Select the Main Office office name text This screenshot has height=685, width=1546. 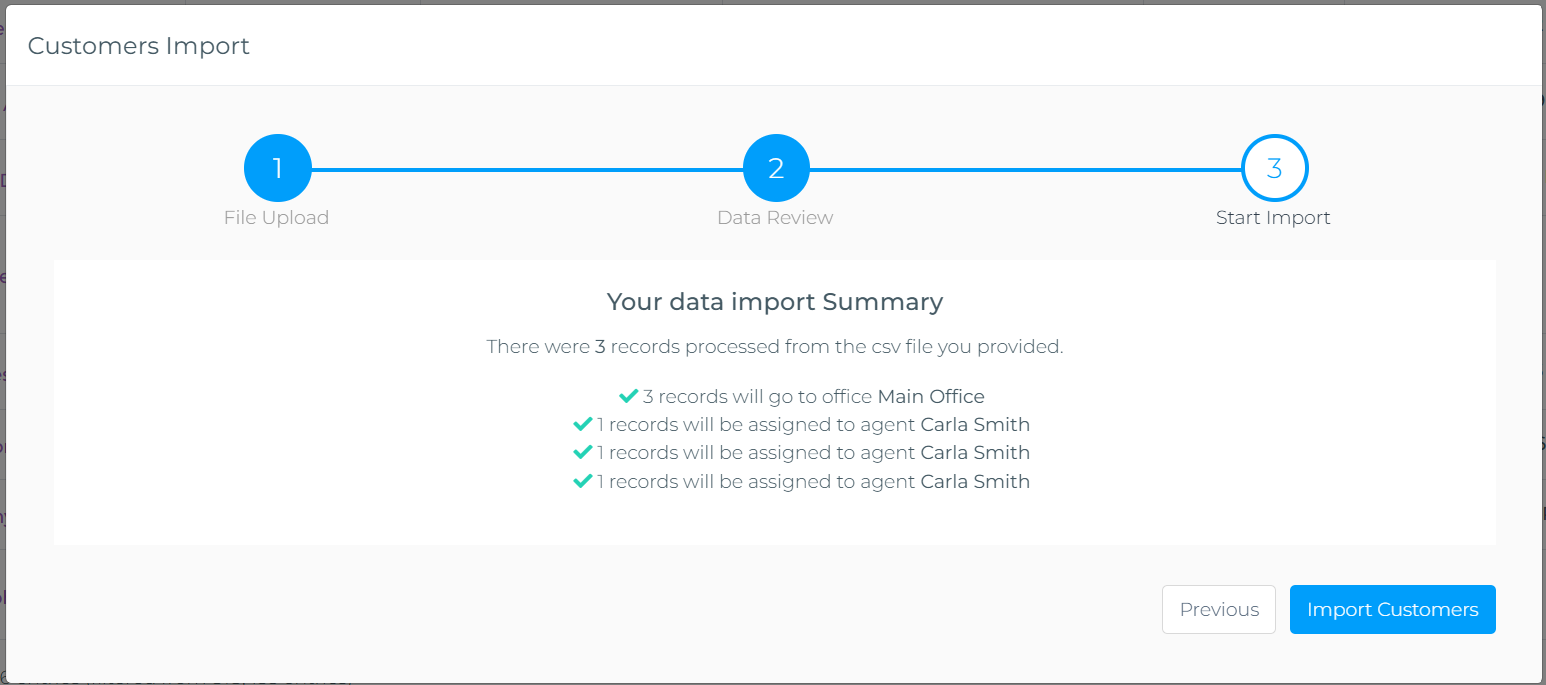tap(930, 396)
